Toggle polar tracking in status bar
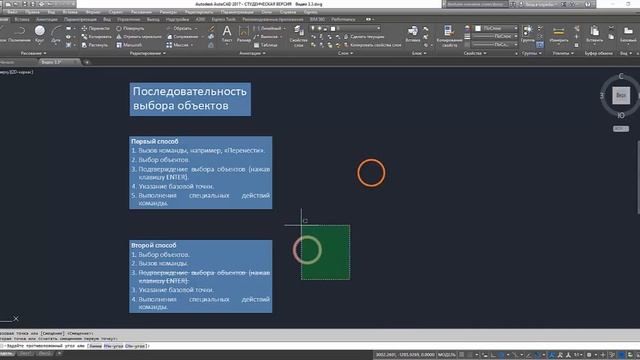This screenshot has height=360, width=640. click(x=502, y=355)
